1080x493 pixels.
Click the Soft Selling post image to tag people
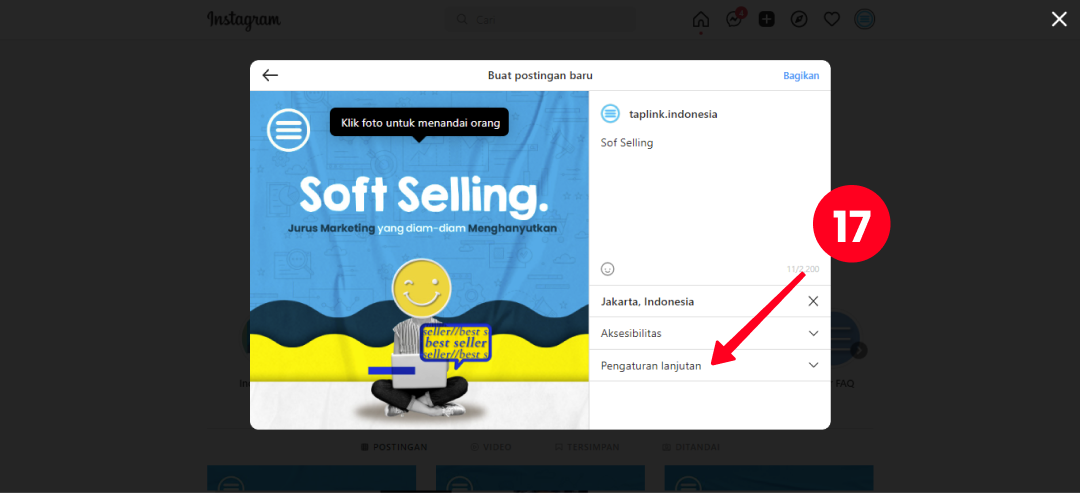(x=419, y=260)
